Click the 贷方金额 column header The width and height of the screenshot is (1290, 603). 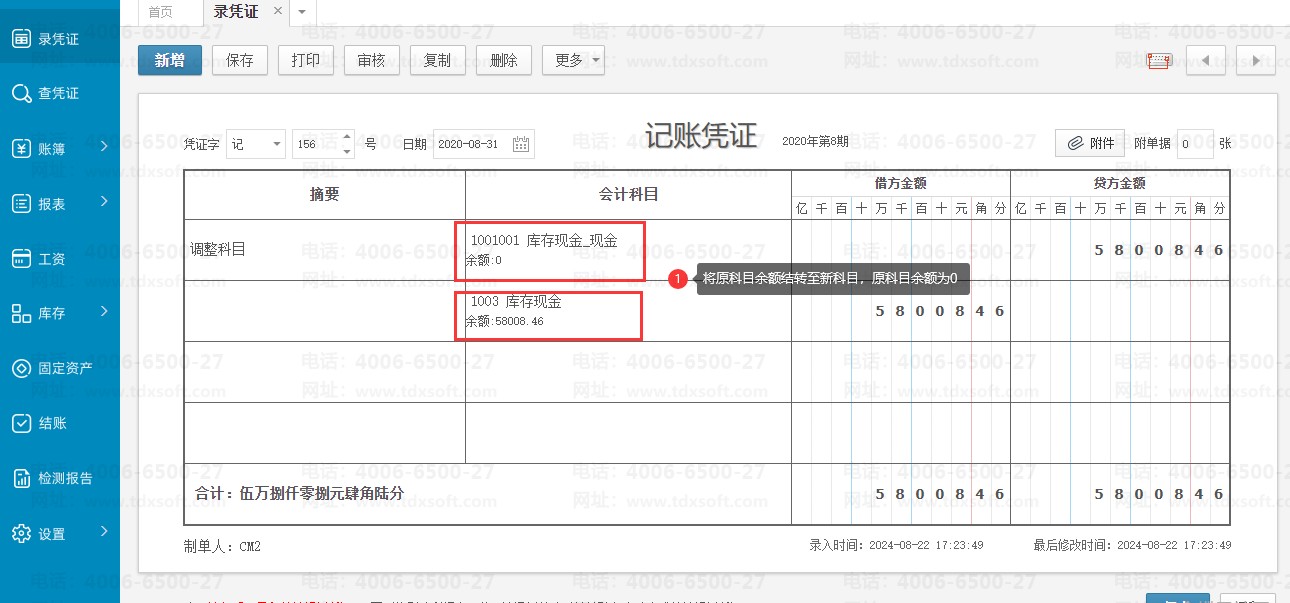click(1120, 183)
